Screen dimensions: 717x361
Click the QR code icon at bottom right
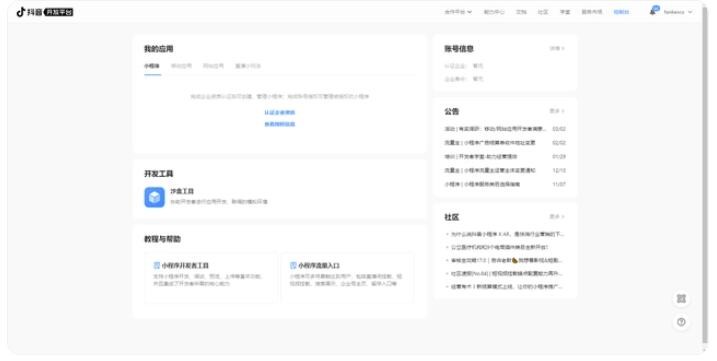(x=681, y=299)
